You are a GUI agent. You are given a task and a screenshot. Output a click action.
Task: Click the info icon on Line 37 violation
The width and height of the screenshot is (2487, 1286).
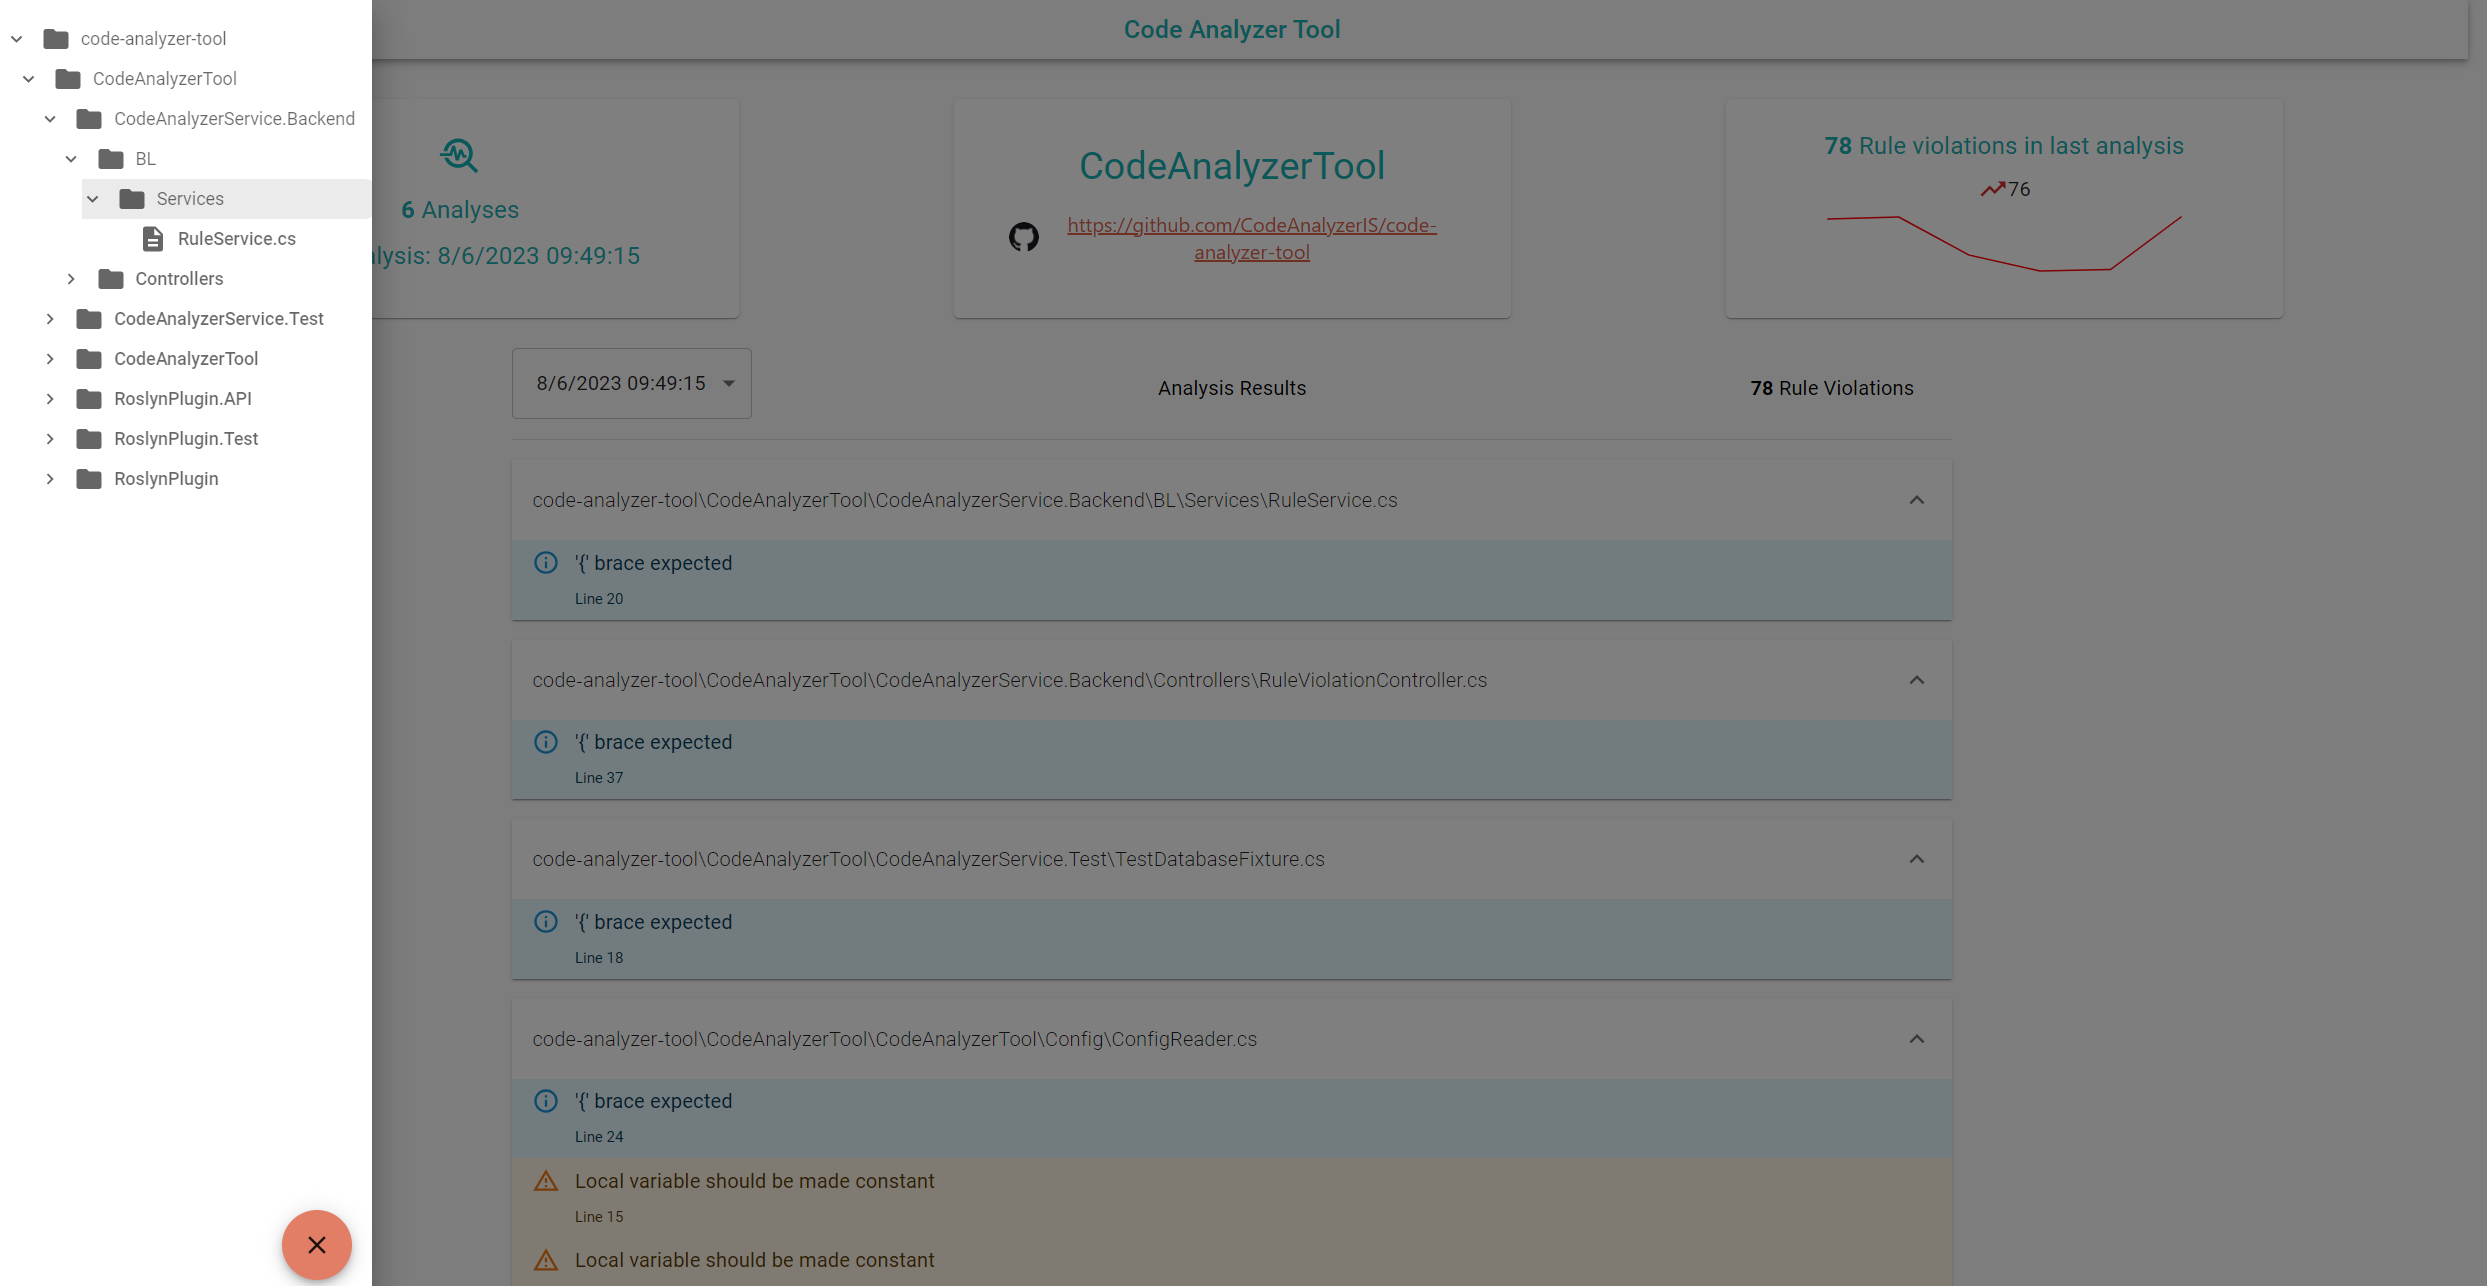tap(546, 742)
